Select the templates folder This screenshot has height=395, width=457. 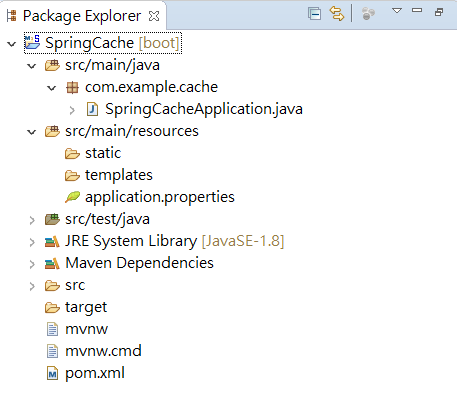(x=109, y=175)
